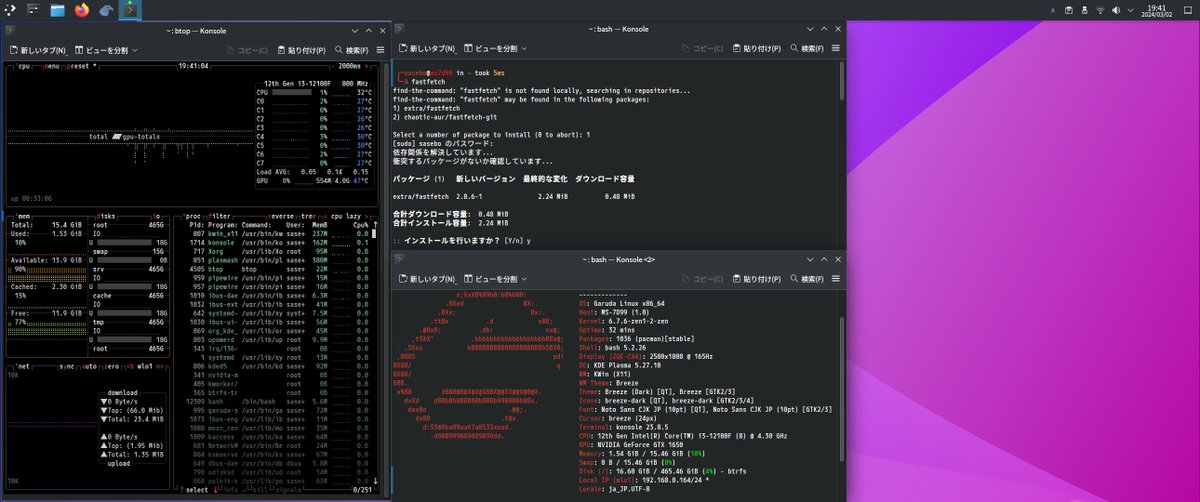
Task: Click Copy in upper bash Konsole toolbar
Action: click(x=702, y=48)
